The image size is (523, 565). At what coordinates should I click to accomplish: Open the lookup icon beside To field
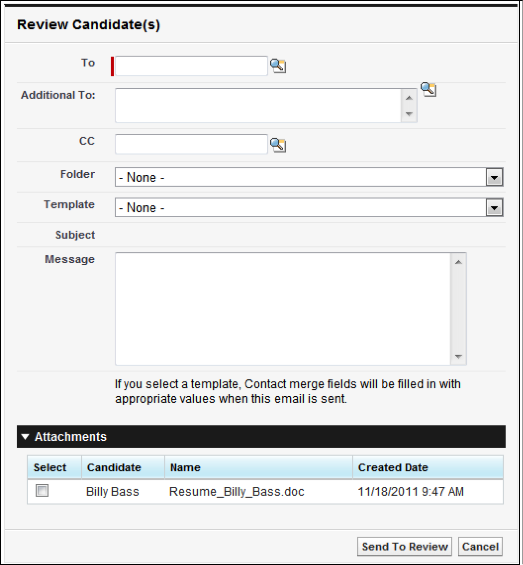pyautogui.click(x=278, y=66)
